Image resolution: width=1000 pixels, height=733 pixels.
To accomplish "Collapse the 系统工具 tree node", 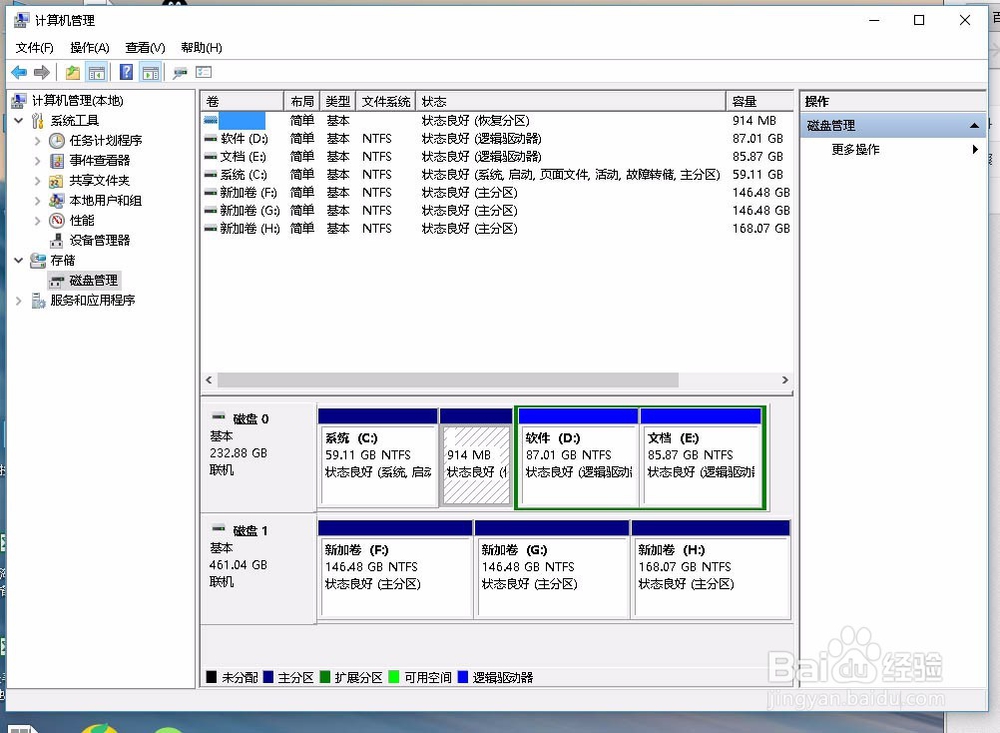I will pyautogui.click(x=19, y=121).
